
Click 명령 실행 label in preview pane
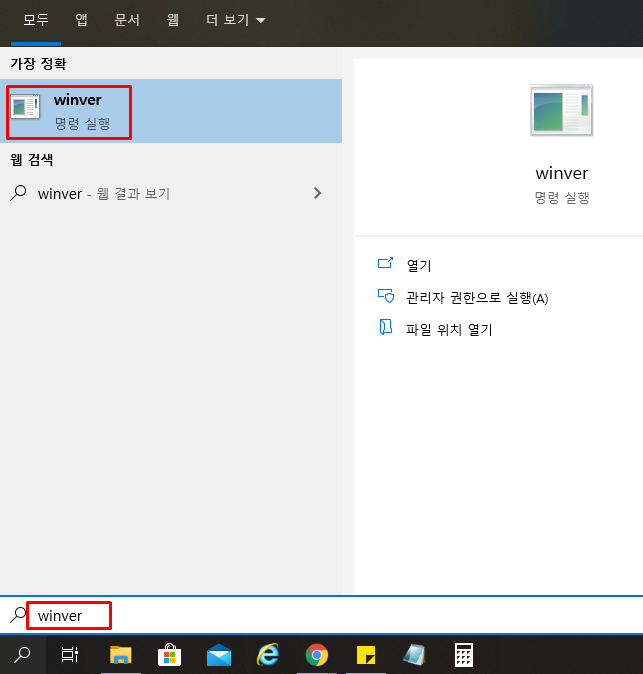point(562,198)
